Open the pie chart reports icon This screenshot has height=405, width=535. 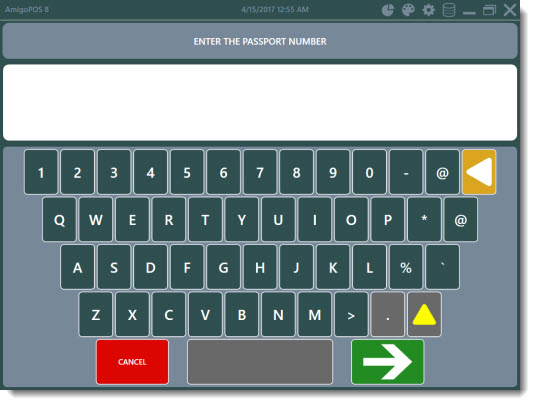(x=387, y=10)
